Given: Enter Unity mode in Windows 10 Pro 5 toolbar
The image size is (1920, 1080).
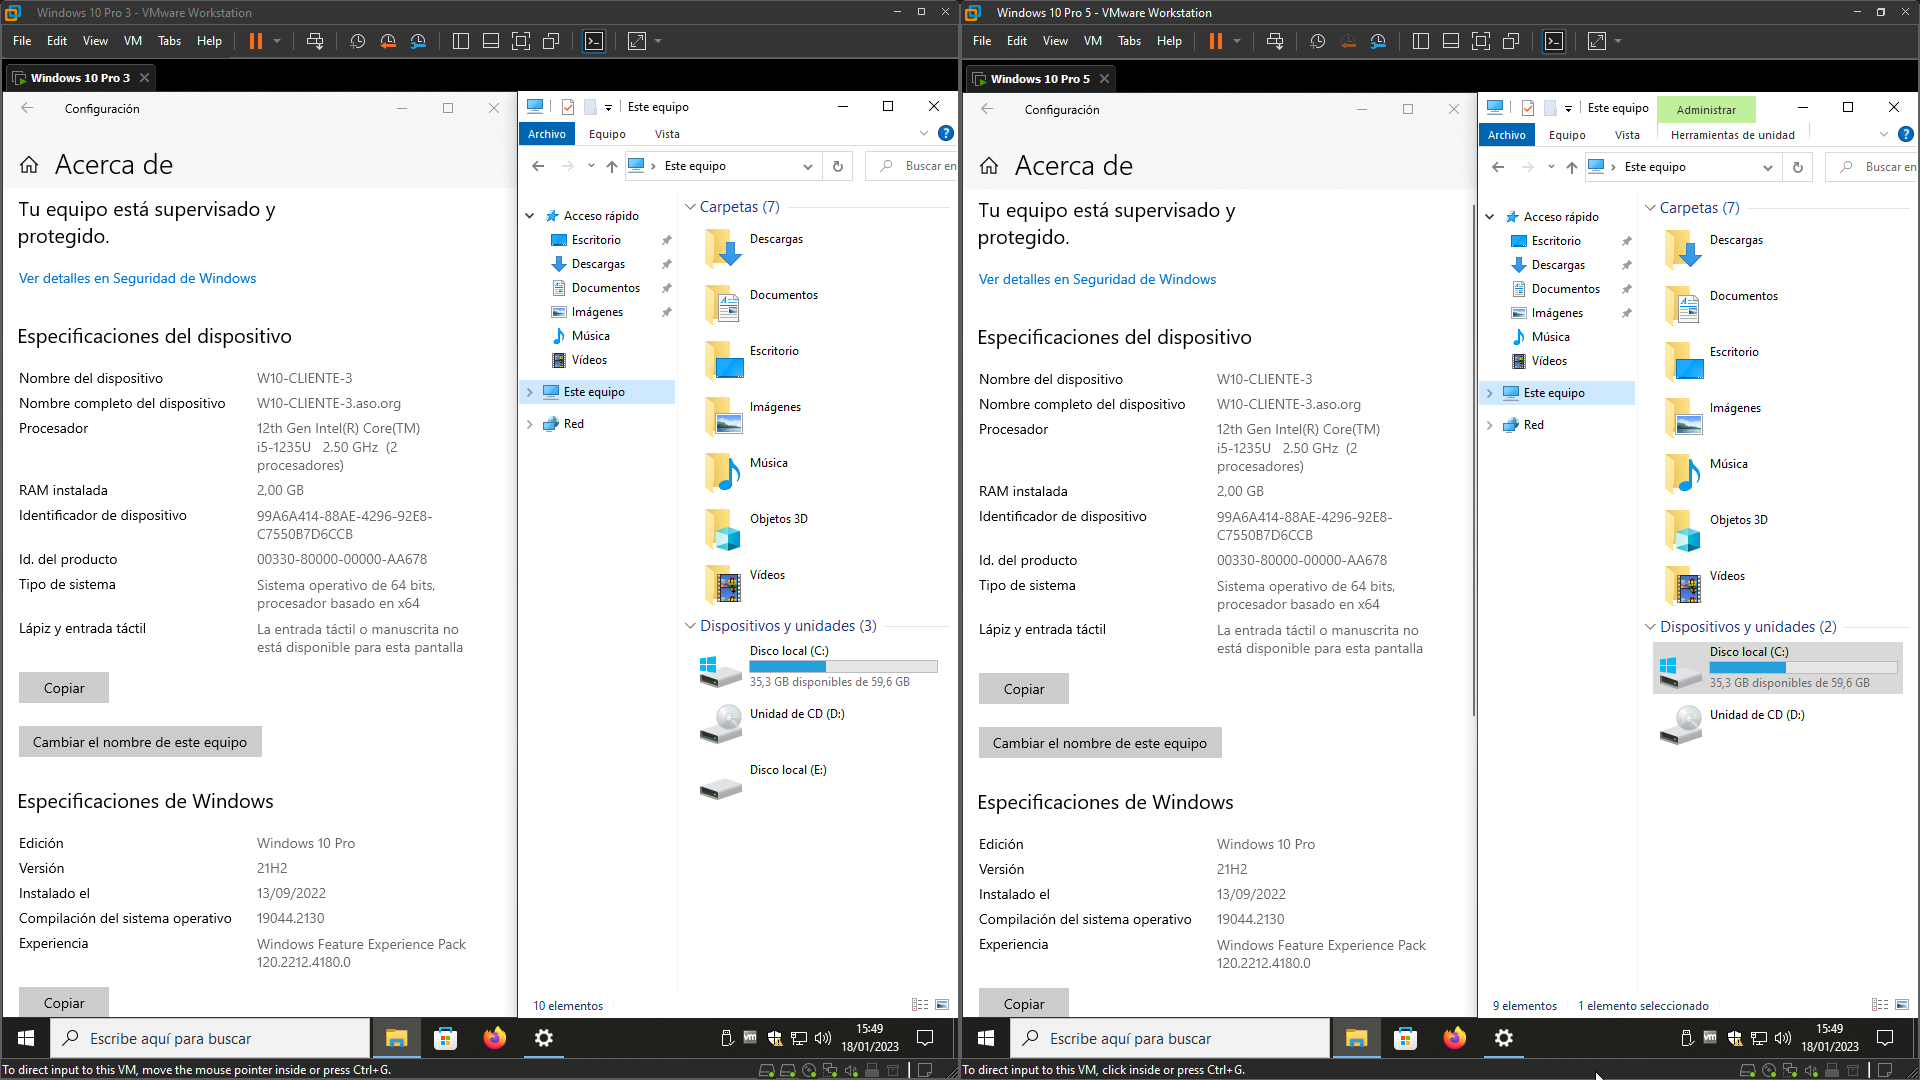Looking at the screenshot, I should 1511,41.
